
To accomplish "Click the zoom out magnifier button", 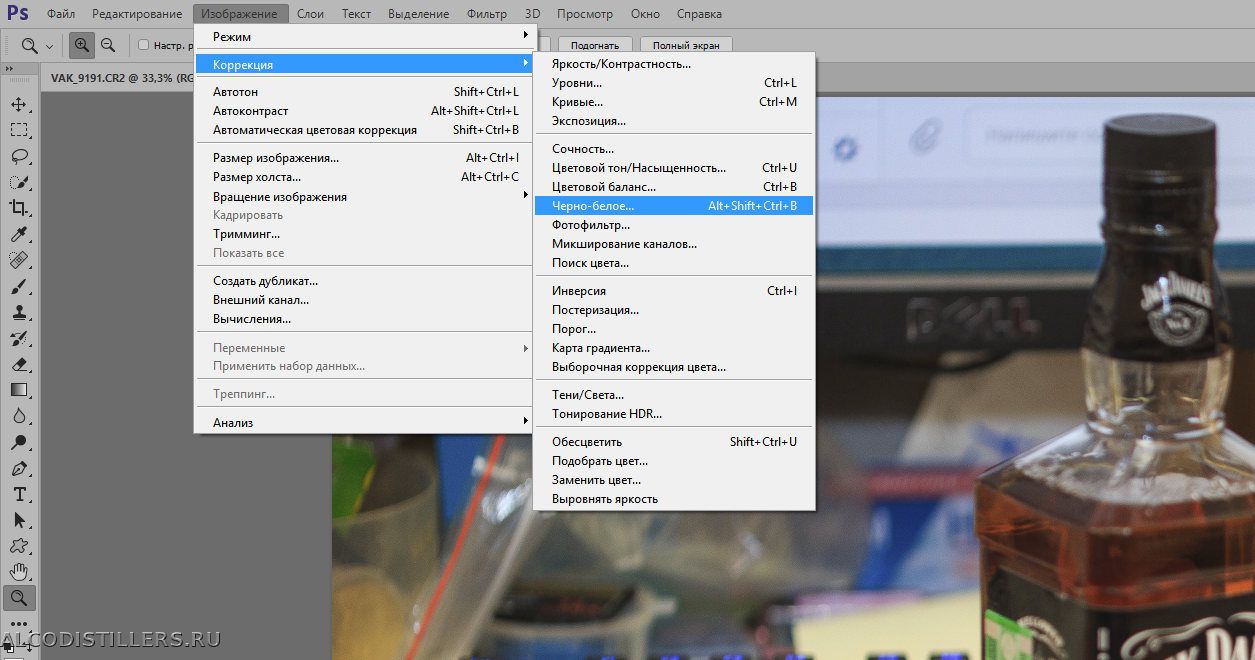I will point(108,45).
